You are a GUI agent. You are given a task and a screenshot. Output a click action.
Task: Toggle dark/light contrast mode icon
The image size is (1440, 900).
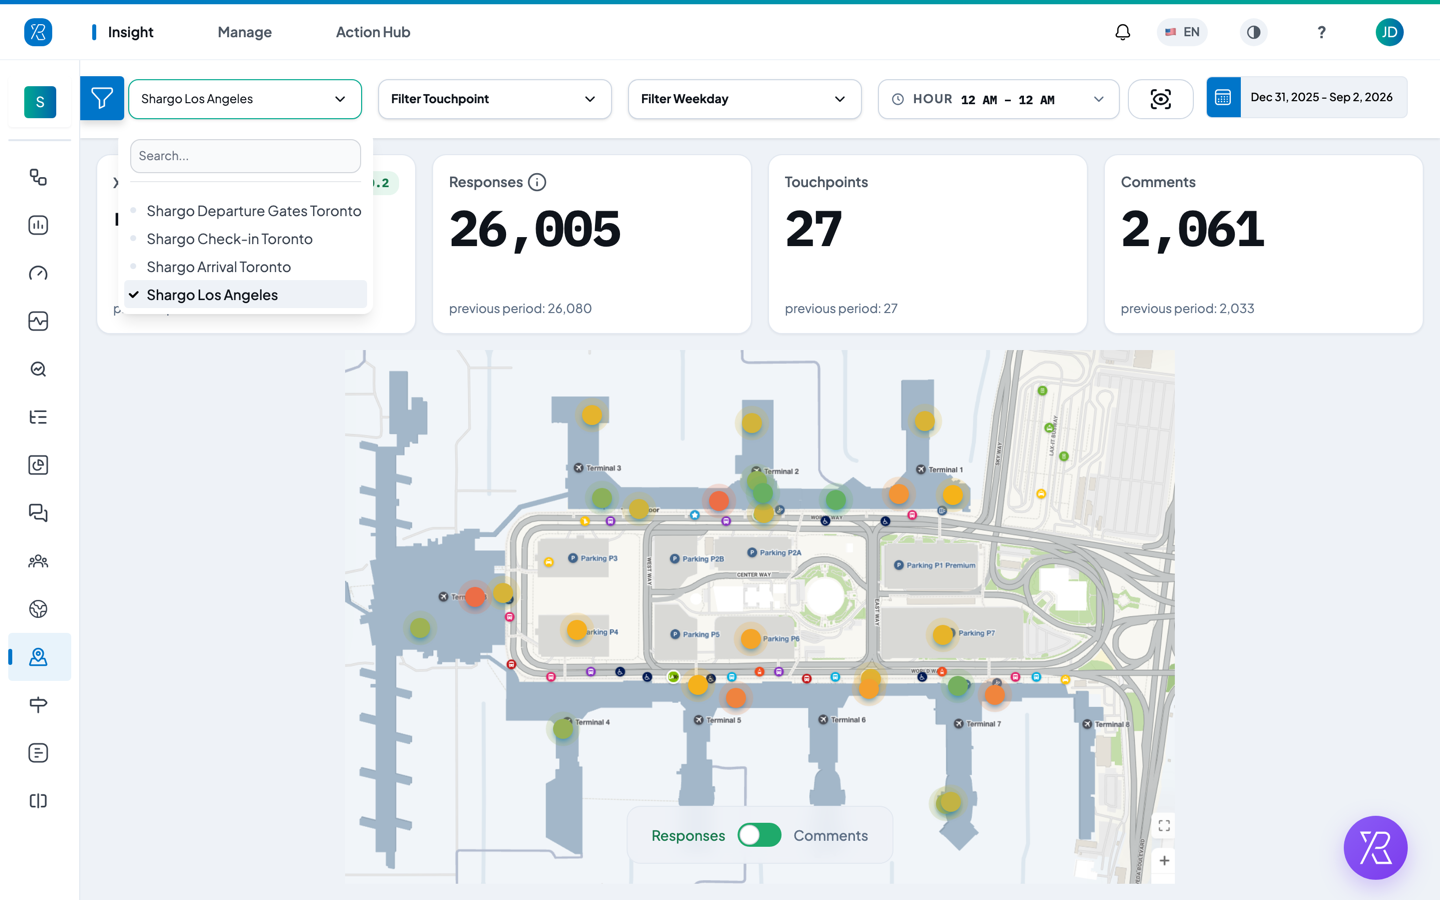[1253, 32]
